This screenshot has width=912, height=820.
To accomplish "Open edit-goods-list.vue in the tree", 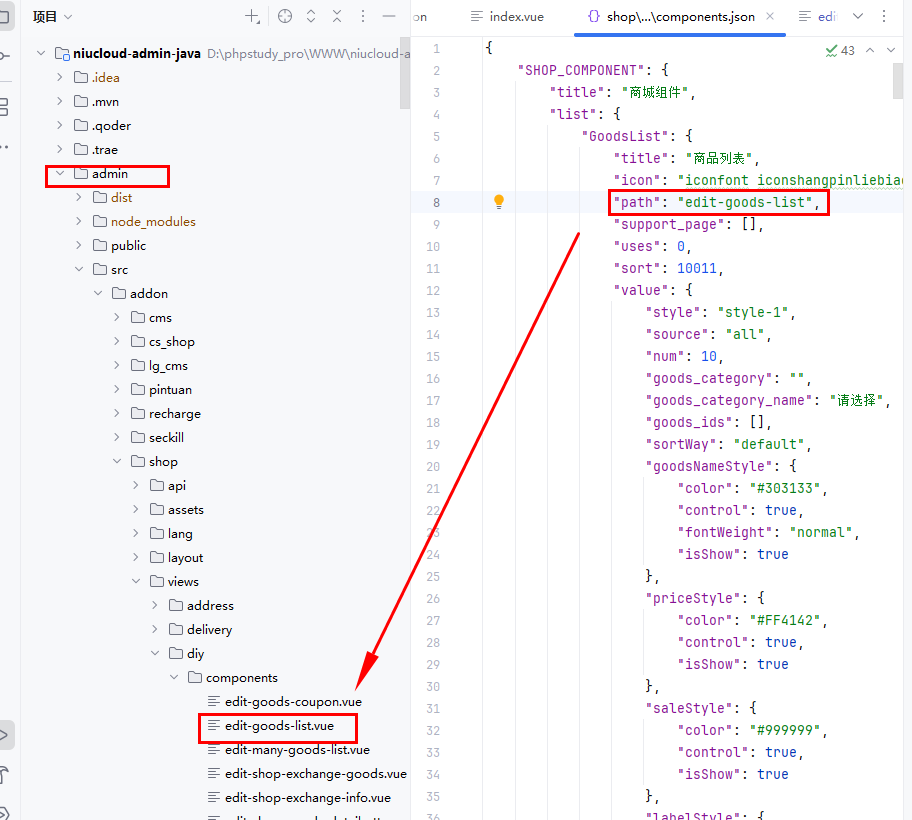I will 279,726.
